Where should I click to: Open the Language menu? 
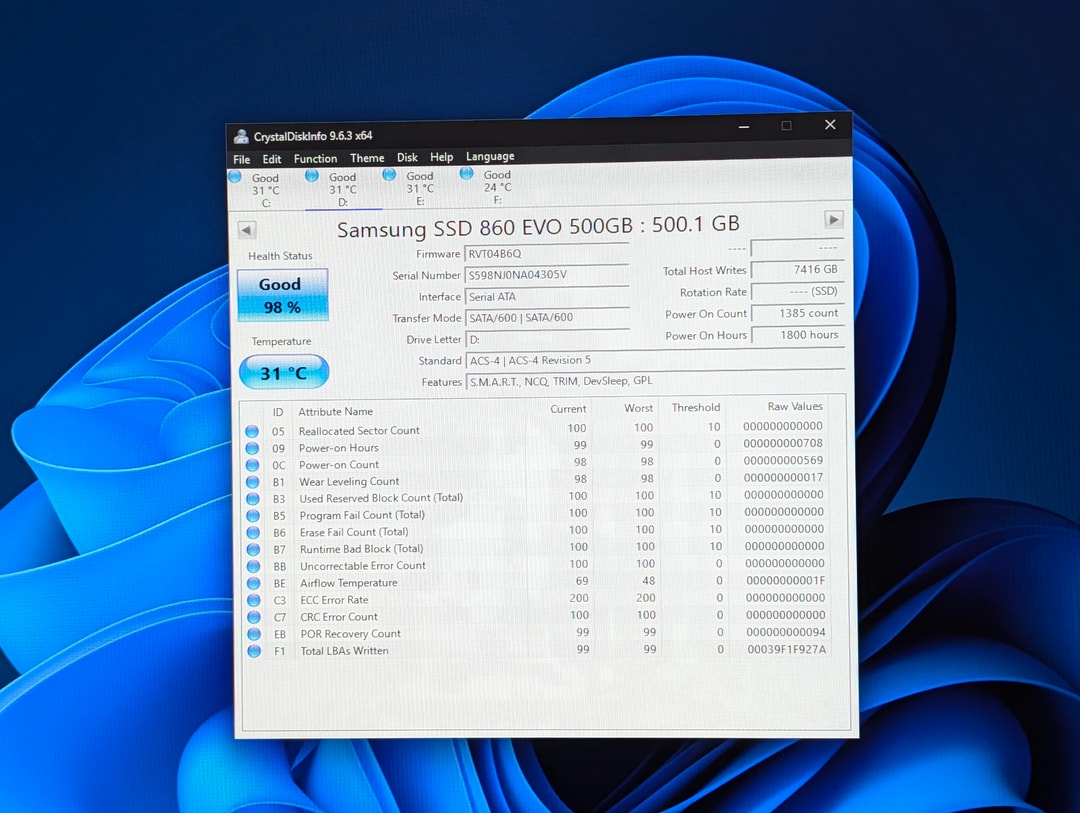(x=490, y=156)
